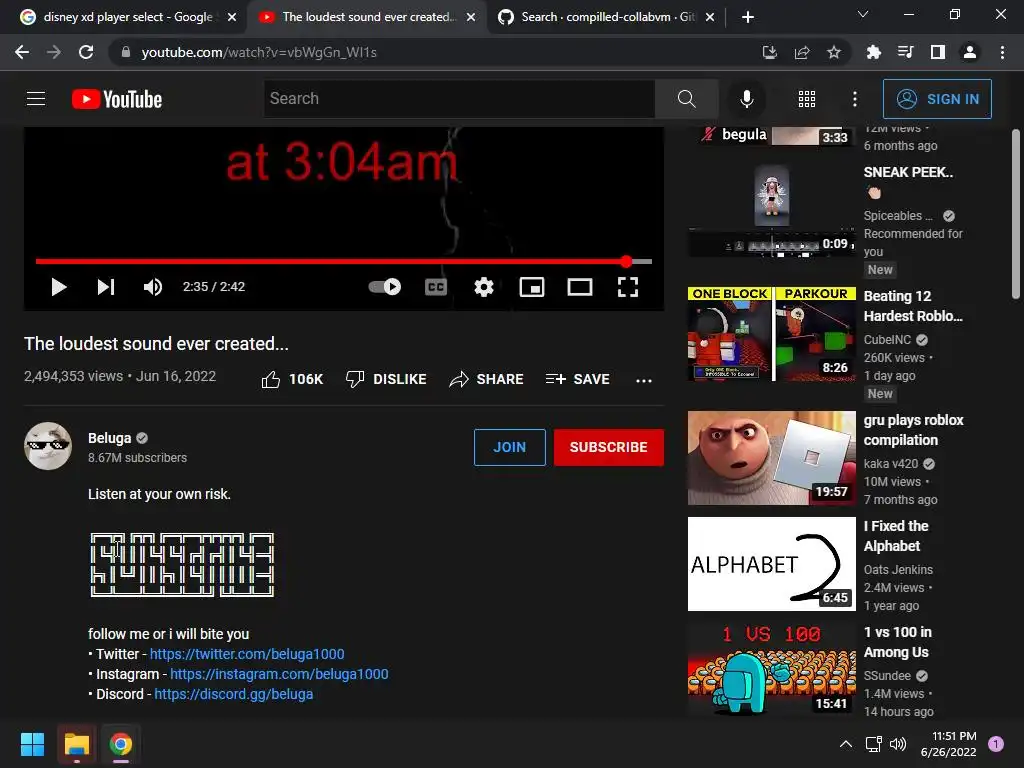Screen dimensions: 1024x768
Task: Open Beluga's Instagram link
Action: coord(279,674)
